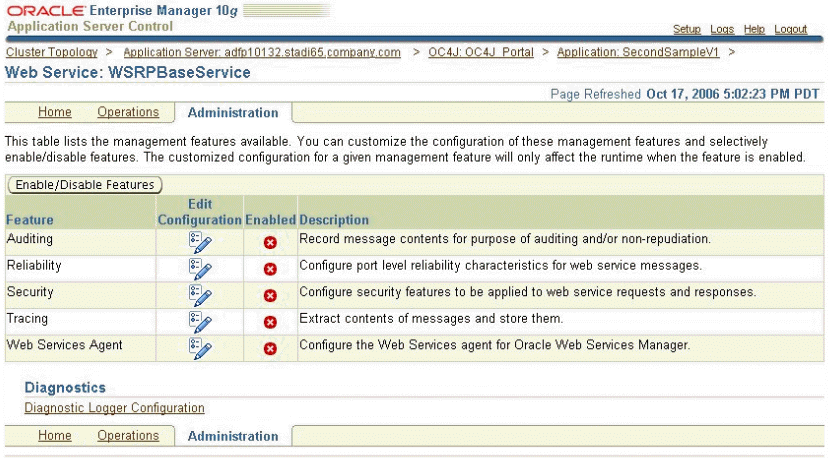Click the Diagnostics section heading
Screen dimensions: 829x458
(x=65, y=388)
